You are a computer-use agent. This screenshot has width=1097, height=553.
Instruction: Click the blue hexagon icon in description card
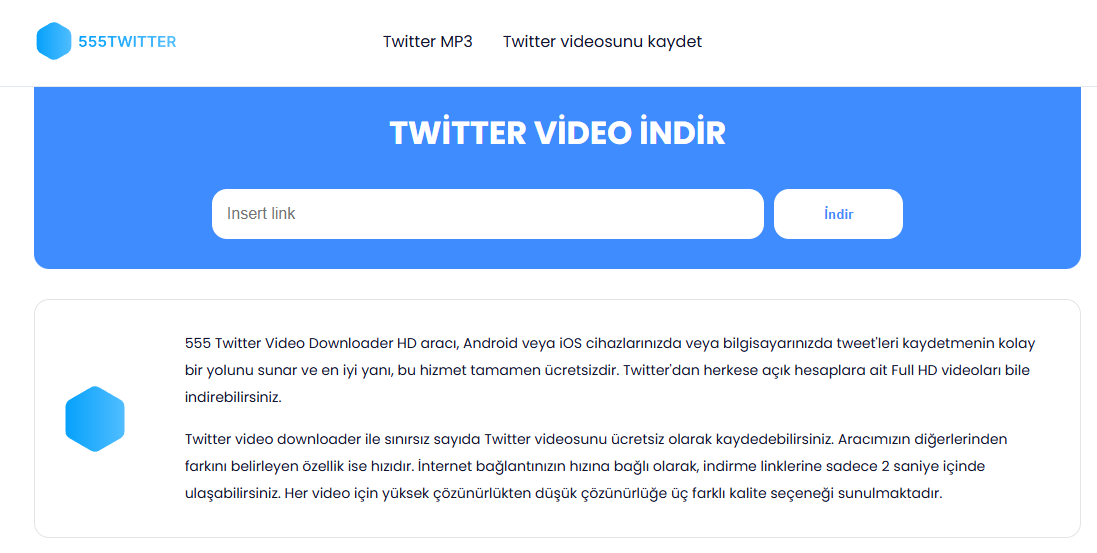pyautogui.click(x=95, y=419)
